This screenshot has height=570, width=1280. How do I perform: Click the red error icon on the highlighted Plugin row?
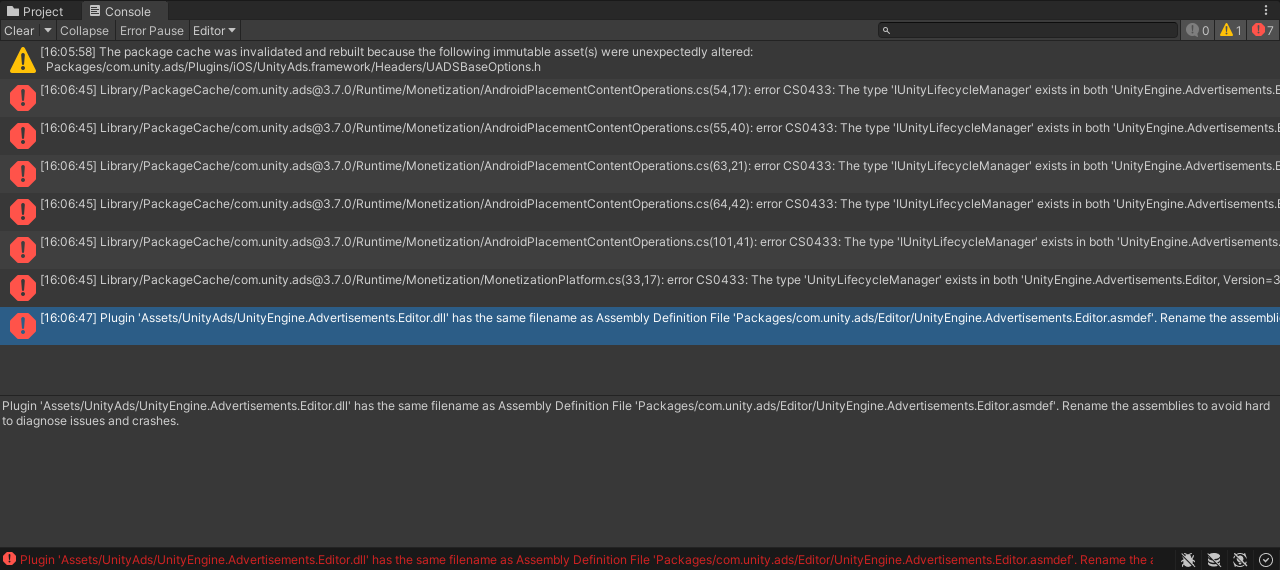[x=22, y=326]
